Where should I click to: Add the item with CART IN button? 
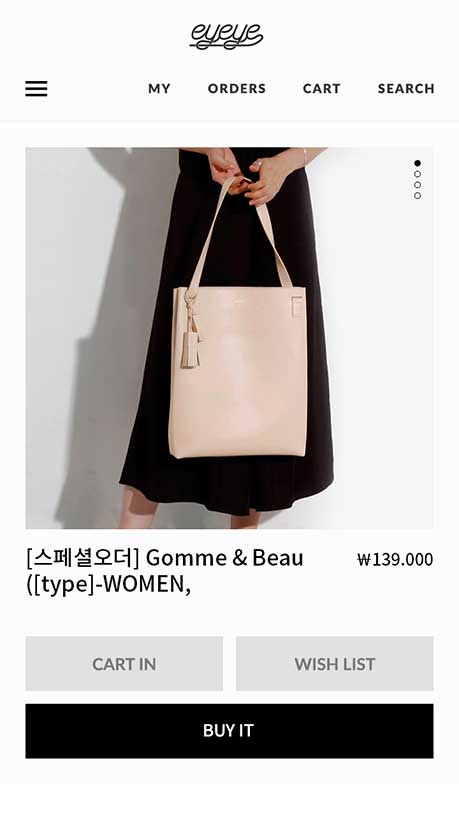124,664
